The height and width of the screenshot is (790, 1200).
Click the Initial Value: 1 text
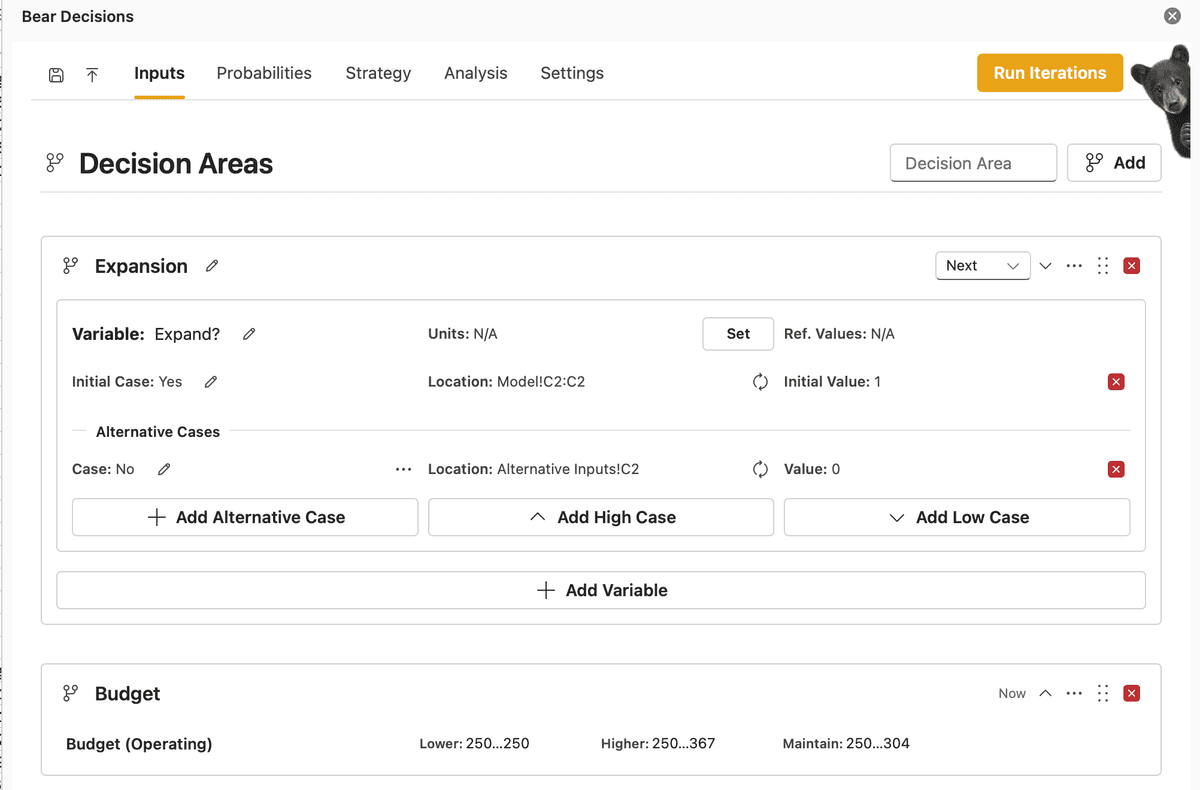(832, 382)
